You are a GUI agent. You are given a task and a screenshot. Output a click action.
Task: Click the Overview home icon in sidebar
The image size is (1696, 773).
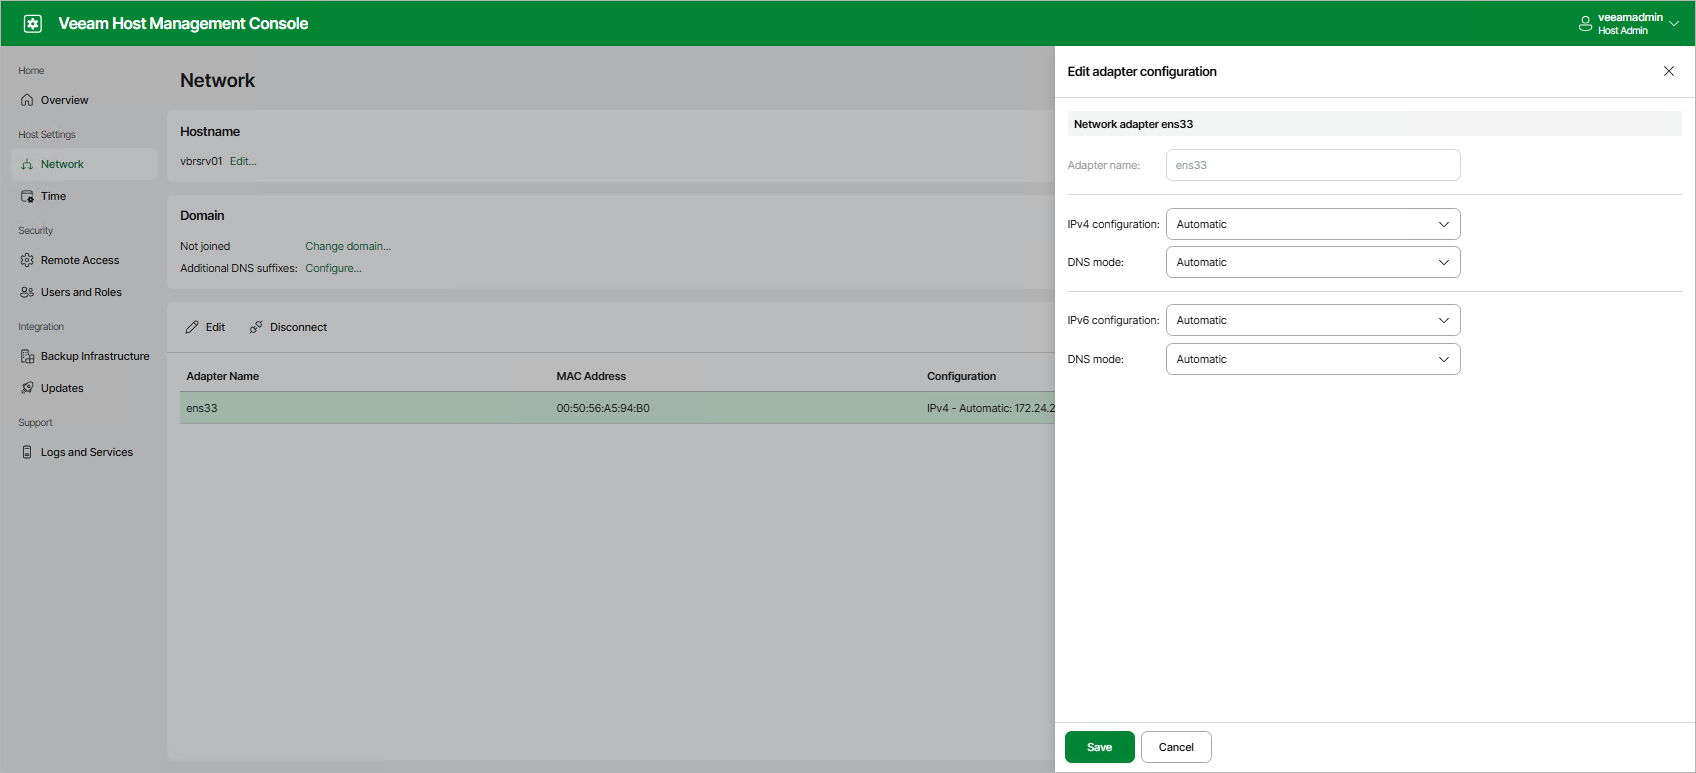pyautogui.click(x=27, y=100)
